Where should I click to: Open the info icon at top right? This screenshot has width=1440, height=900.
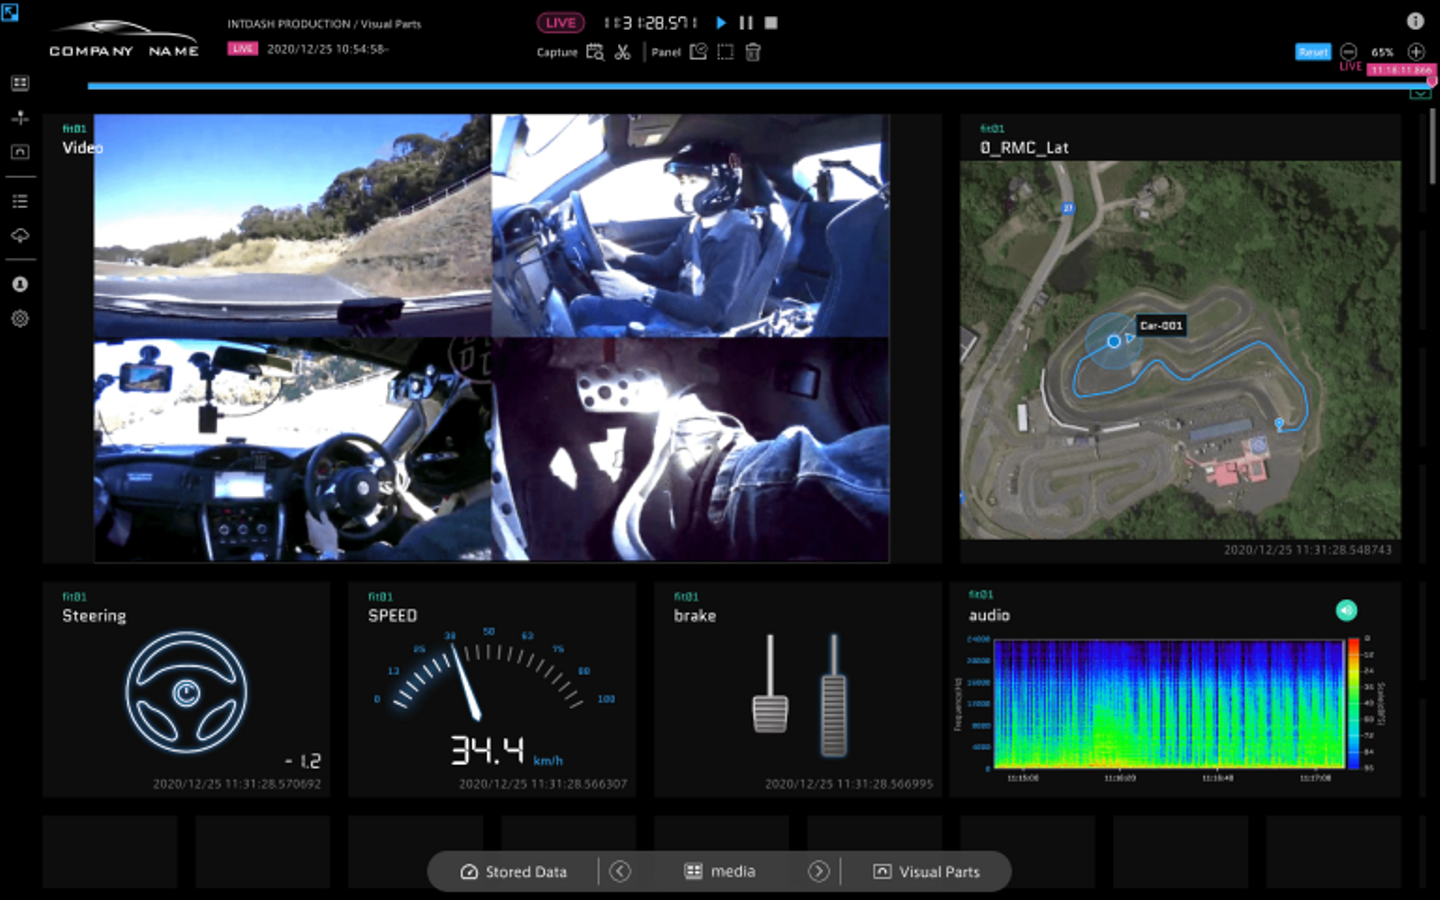[1415, 21]
